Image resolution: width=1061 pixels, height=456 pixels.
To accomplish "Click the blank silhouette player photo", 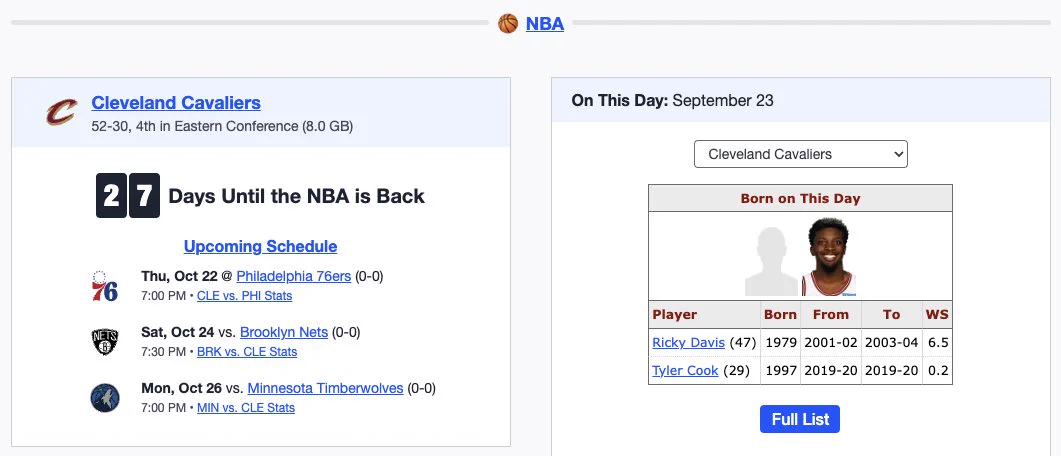I will (772, 261).
